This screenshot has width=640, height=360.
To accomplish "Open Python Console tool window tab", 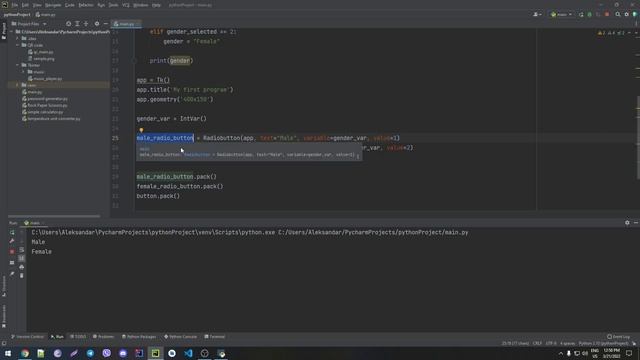I will [180, 337].
